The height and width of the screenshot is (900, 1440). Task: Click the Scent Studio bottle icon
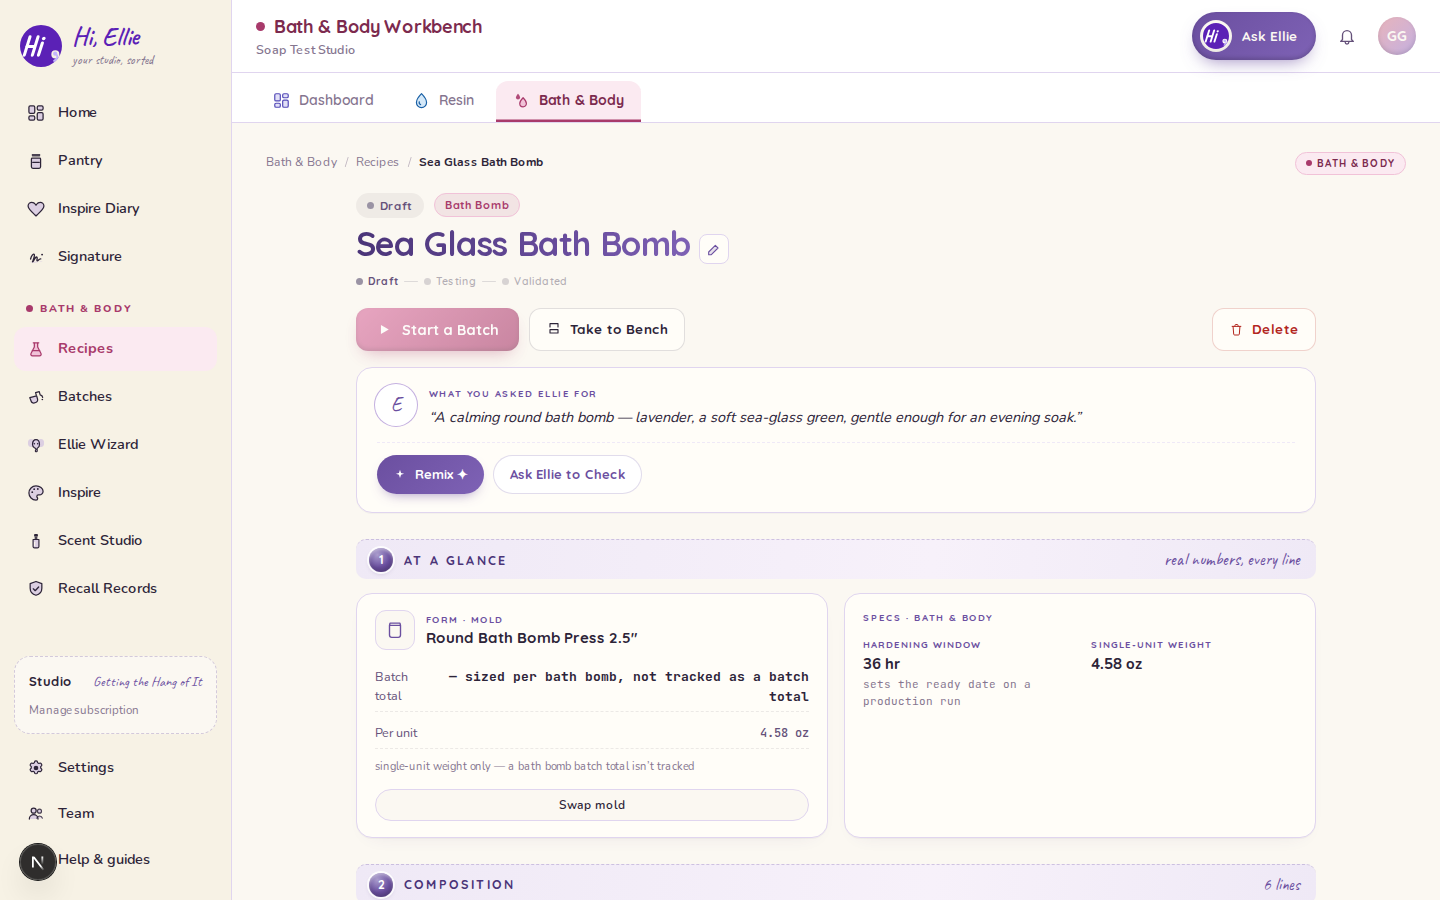(36, 541)
